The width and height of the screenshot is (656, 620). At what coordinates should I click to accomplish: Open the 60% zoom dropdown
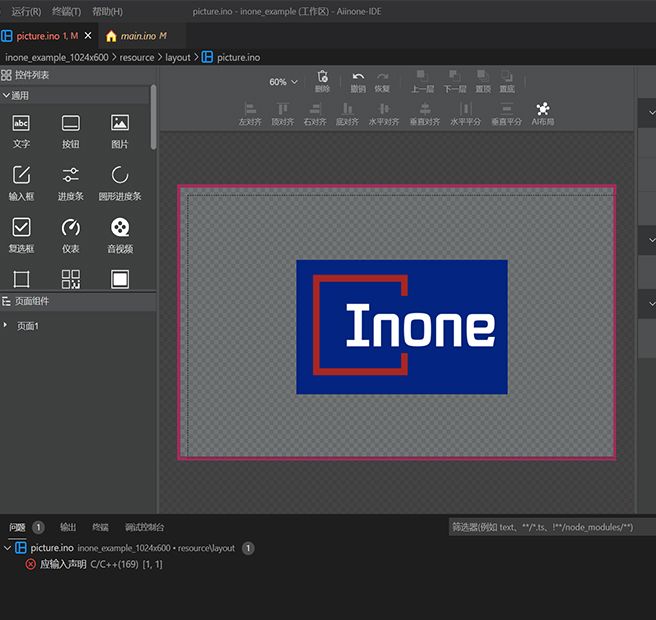pos(283,82)
